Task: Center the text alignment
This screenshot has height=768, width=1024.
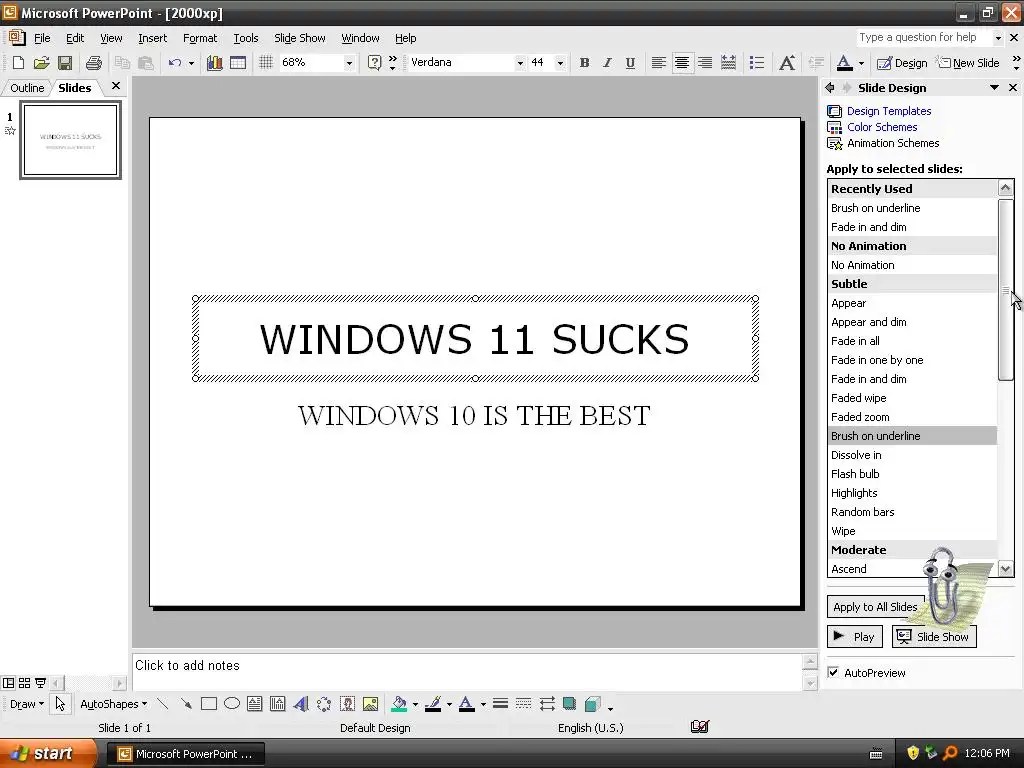Action: 682,63
